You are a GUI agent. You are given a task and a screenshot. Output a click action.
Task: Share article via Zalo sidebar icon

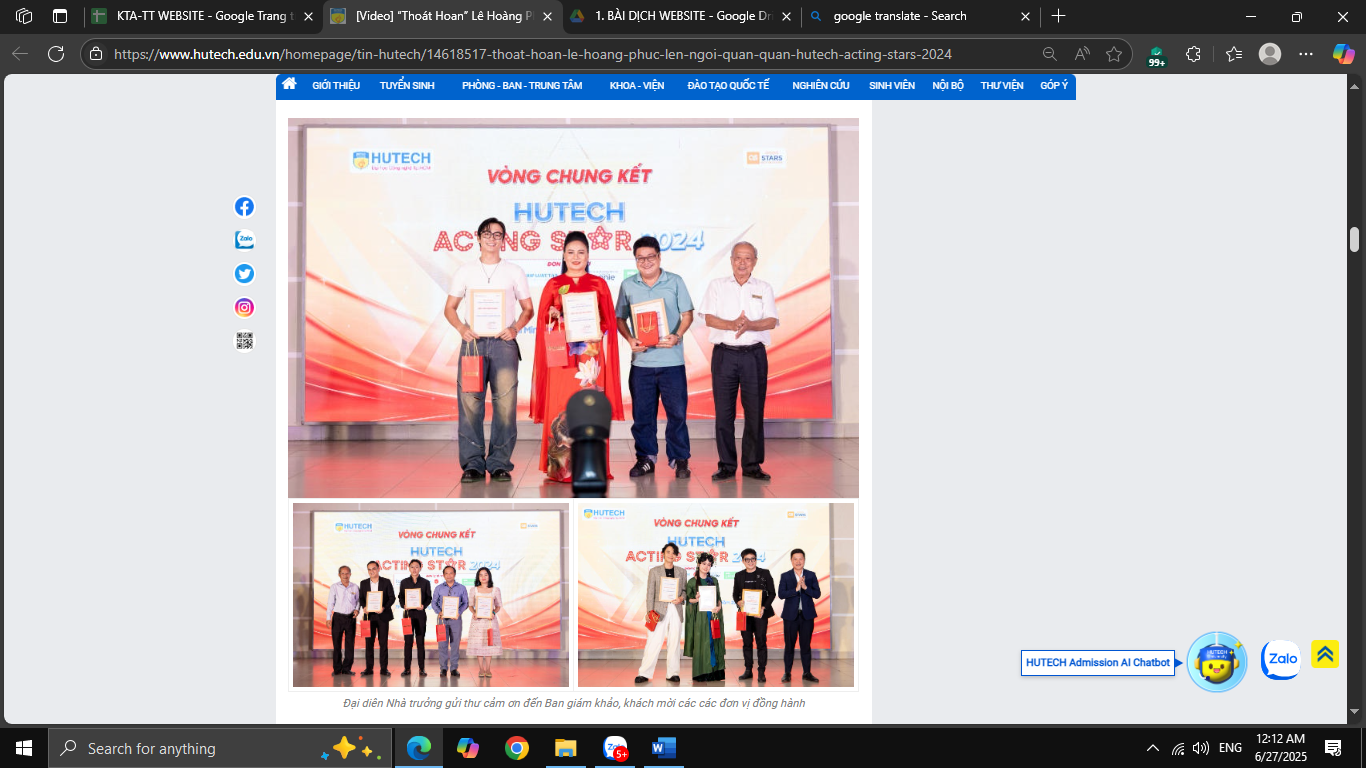244,240
